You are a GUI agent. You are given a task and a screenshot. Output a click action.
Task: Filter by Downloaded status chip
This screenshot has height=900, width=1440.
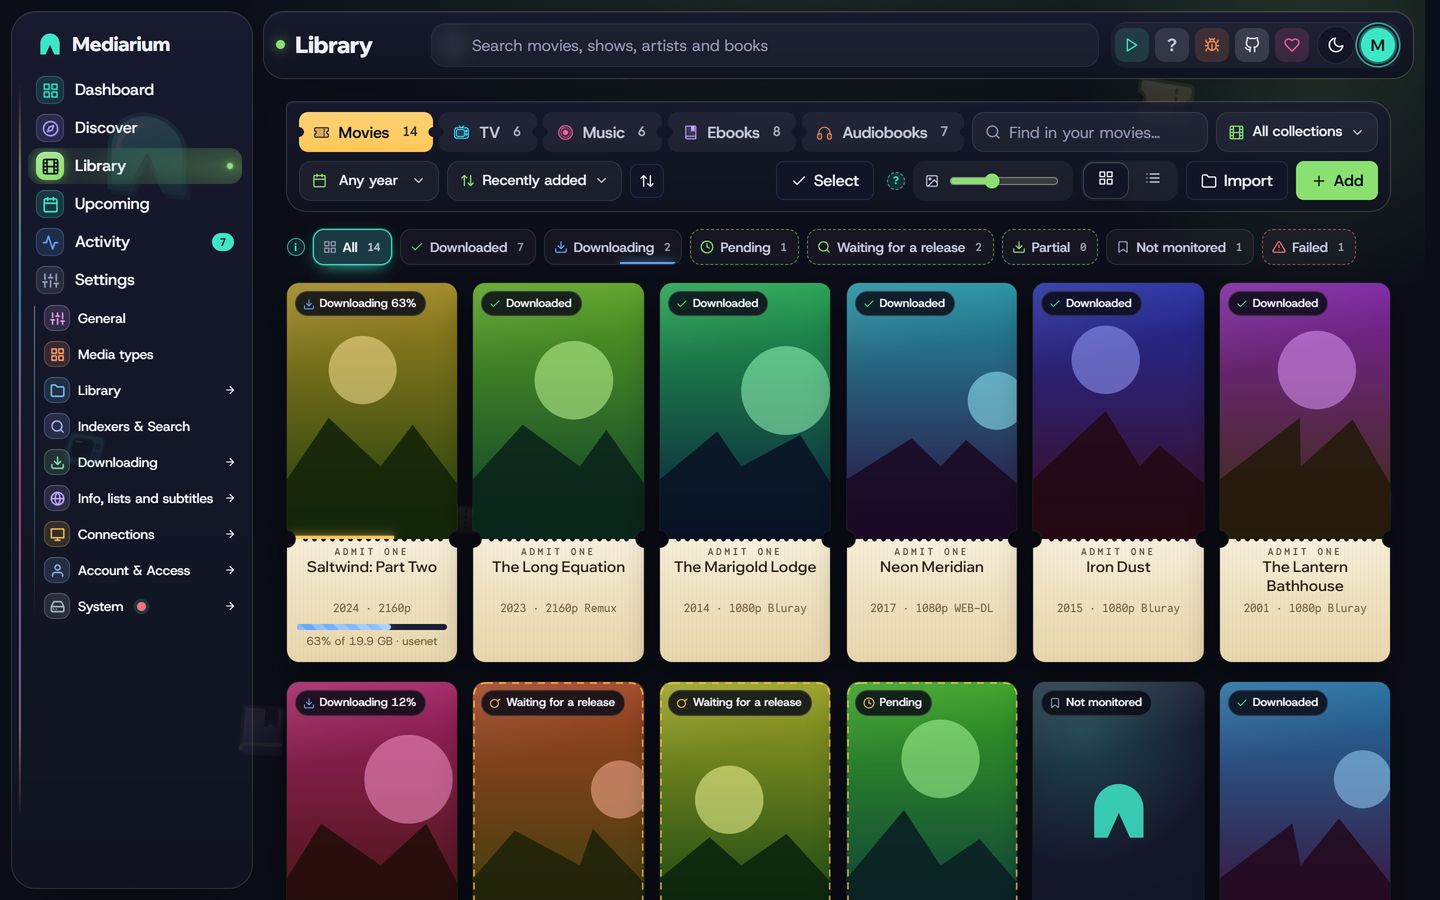pyautogui.click(x=468, y=247)
